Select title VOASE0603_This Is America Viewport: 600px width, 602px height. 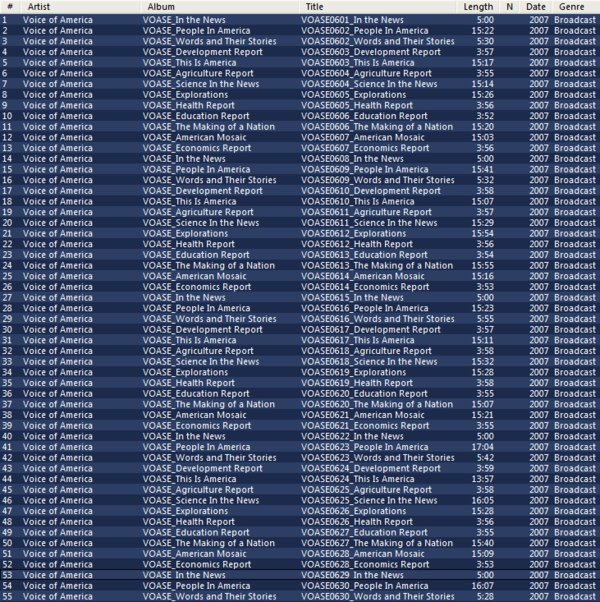(x=358, y=63)
